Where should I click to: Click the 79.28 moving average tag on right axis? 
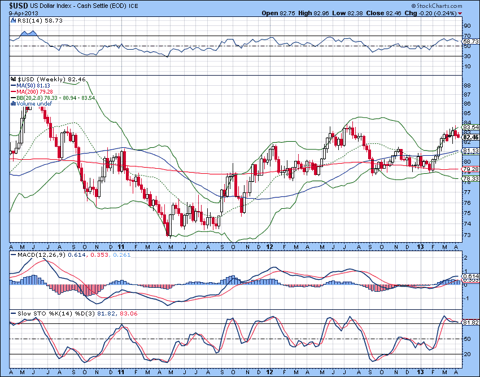tap(471, 170)
